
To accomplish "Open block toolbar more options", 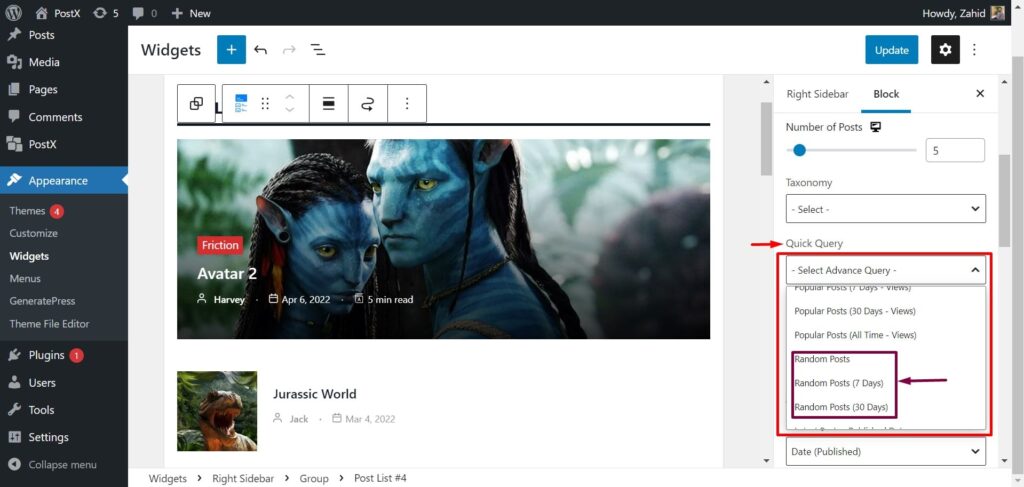I will coord(407,103).
